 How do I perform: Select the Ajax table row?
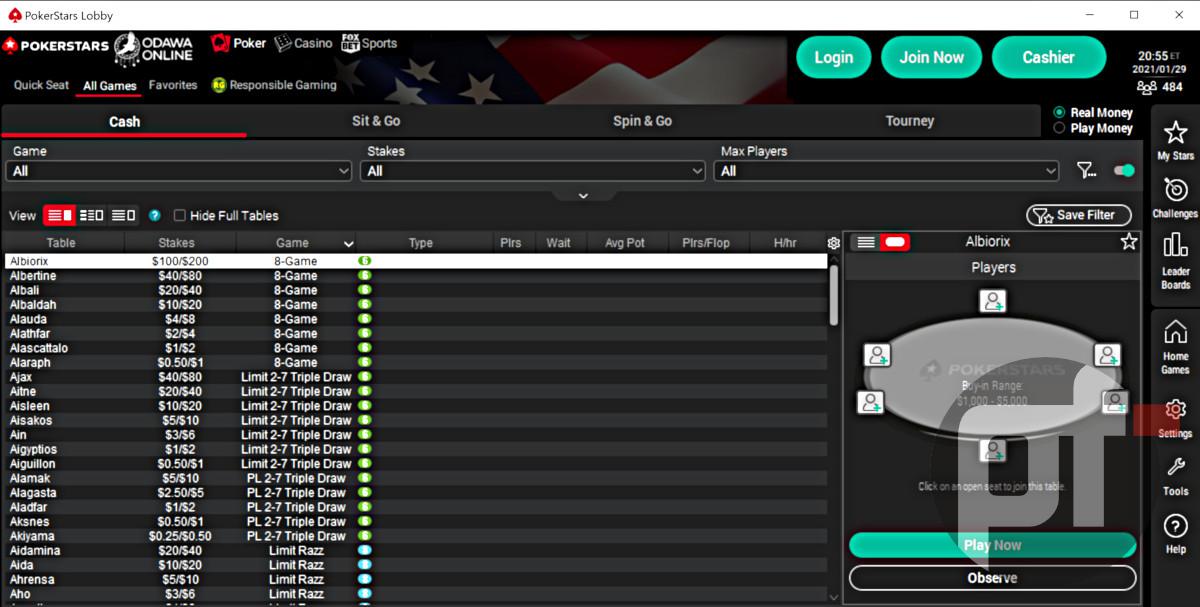point(416,377)
